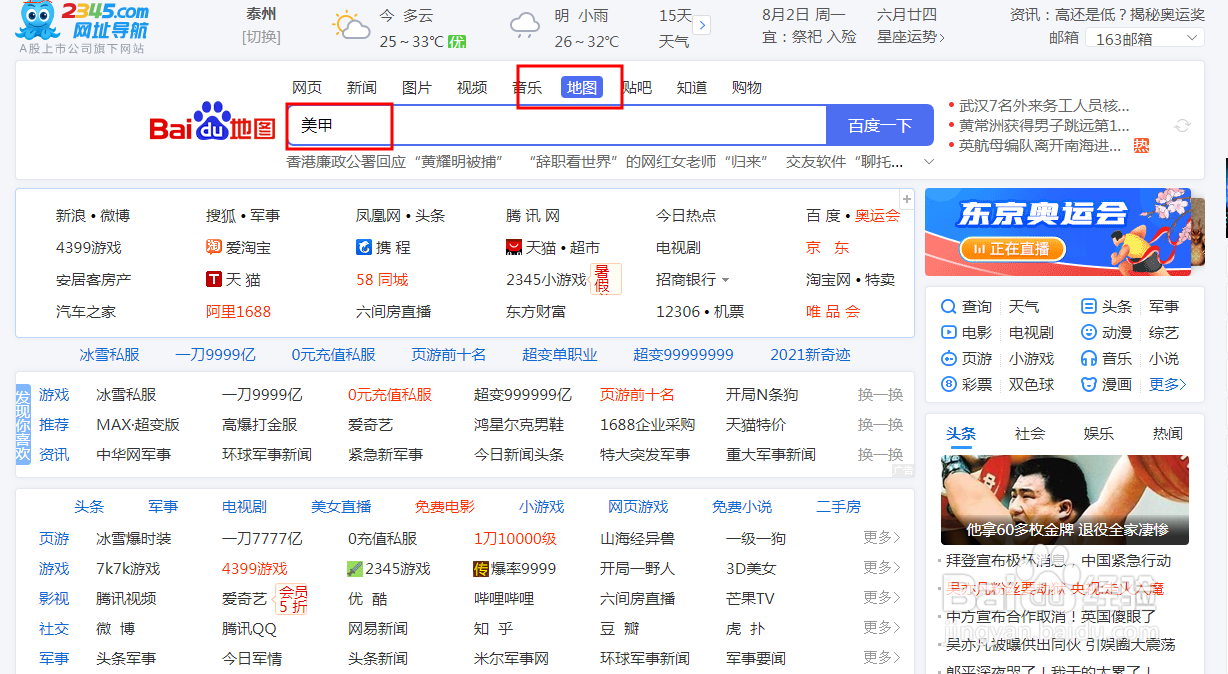Open headline 武汉7名外来务工人员核
The image size is (1228, 674).
[x=1044, y=105]
